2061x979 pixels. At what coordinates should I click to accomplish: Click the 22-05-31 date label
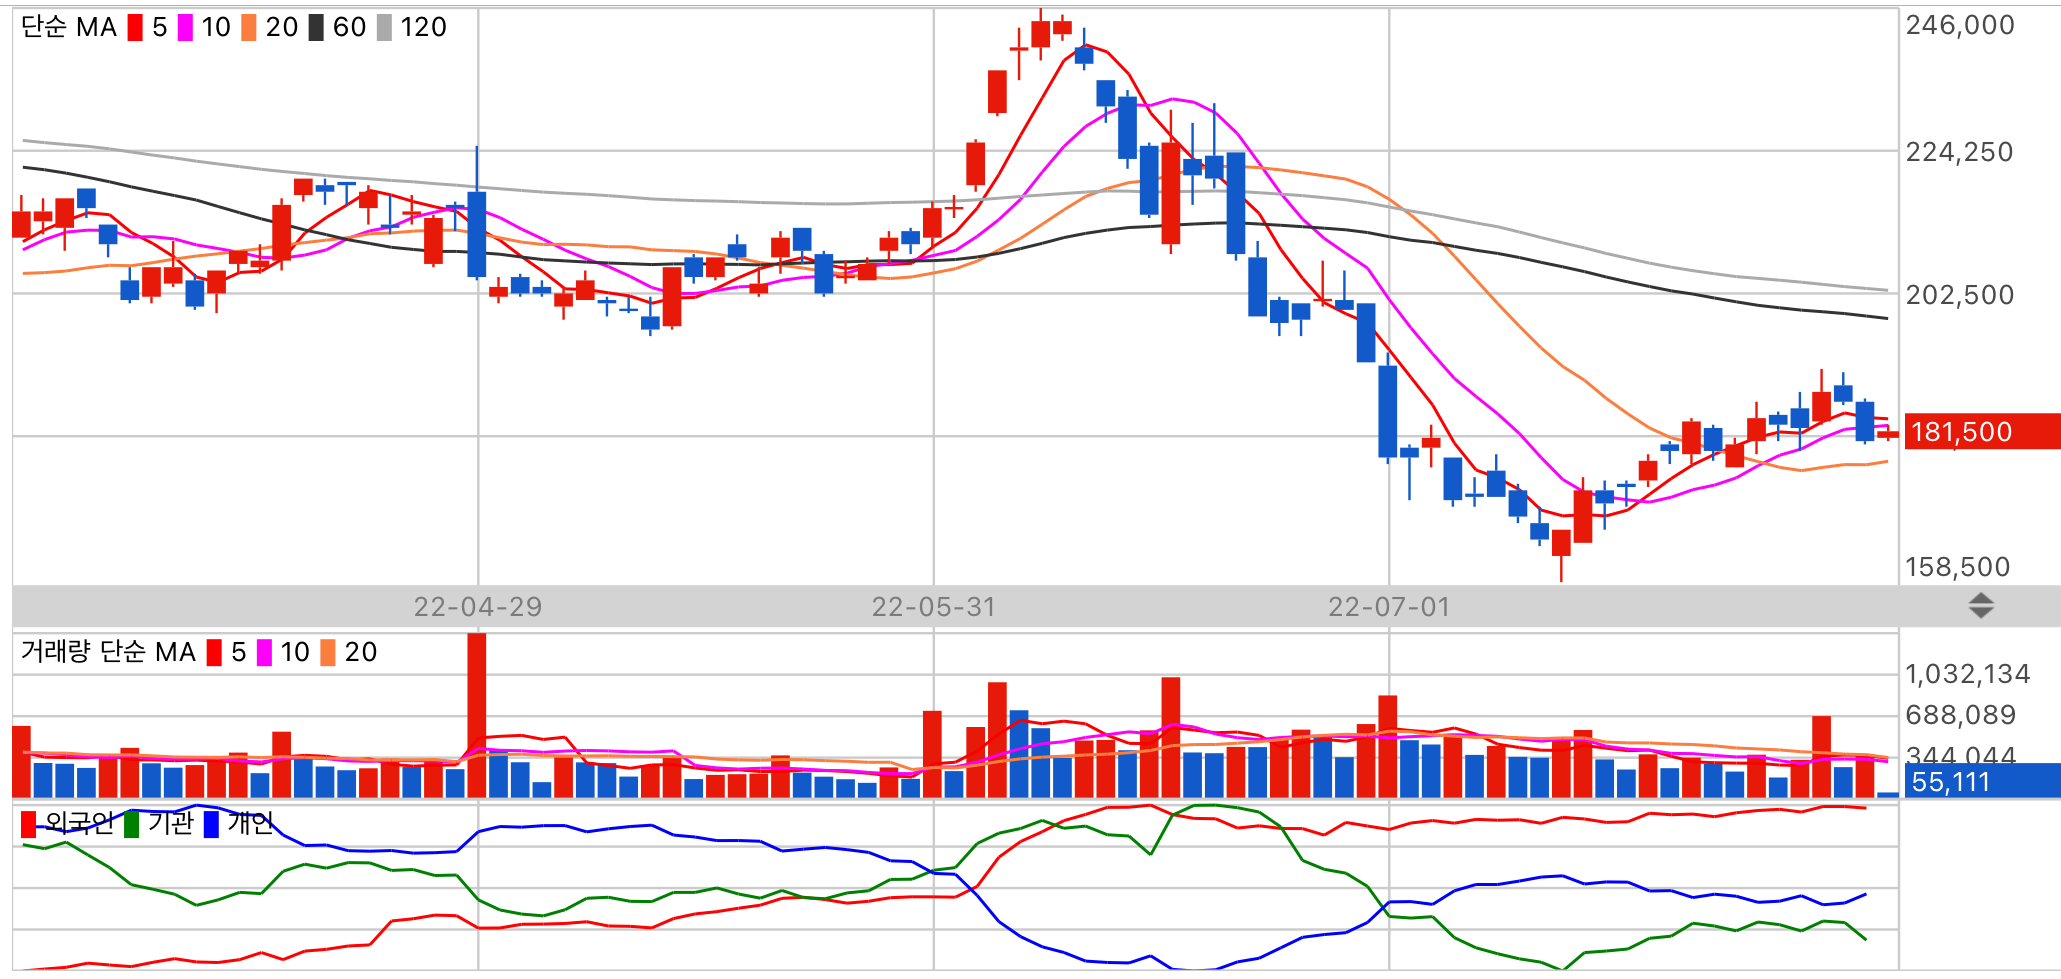(934, 607)
